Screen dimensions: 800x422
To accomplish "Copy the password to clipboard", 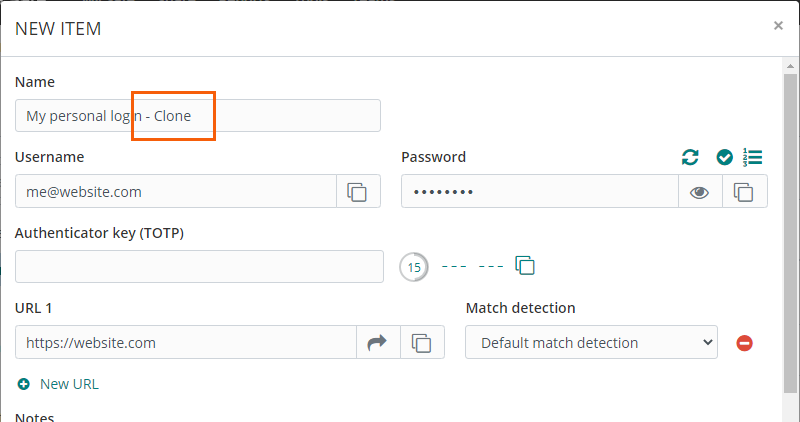I will [744, 192].
